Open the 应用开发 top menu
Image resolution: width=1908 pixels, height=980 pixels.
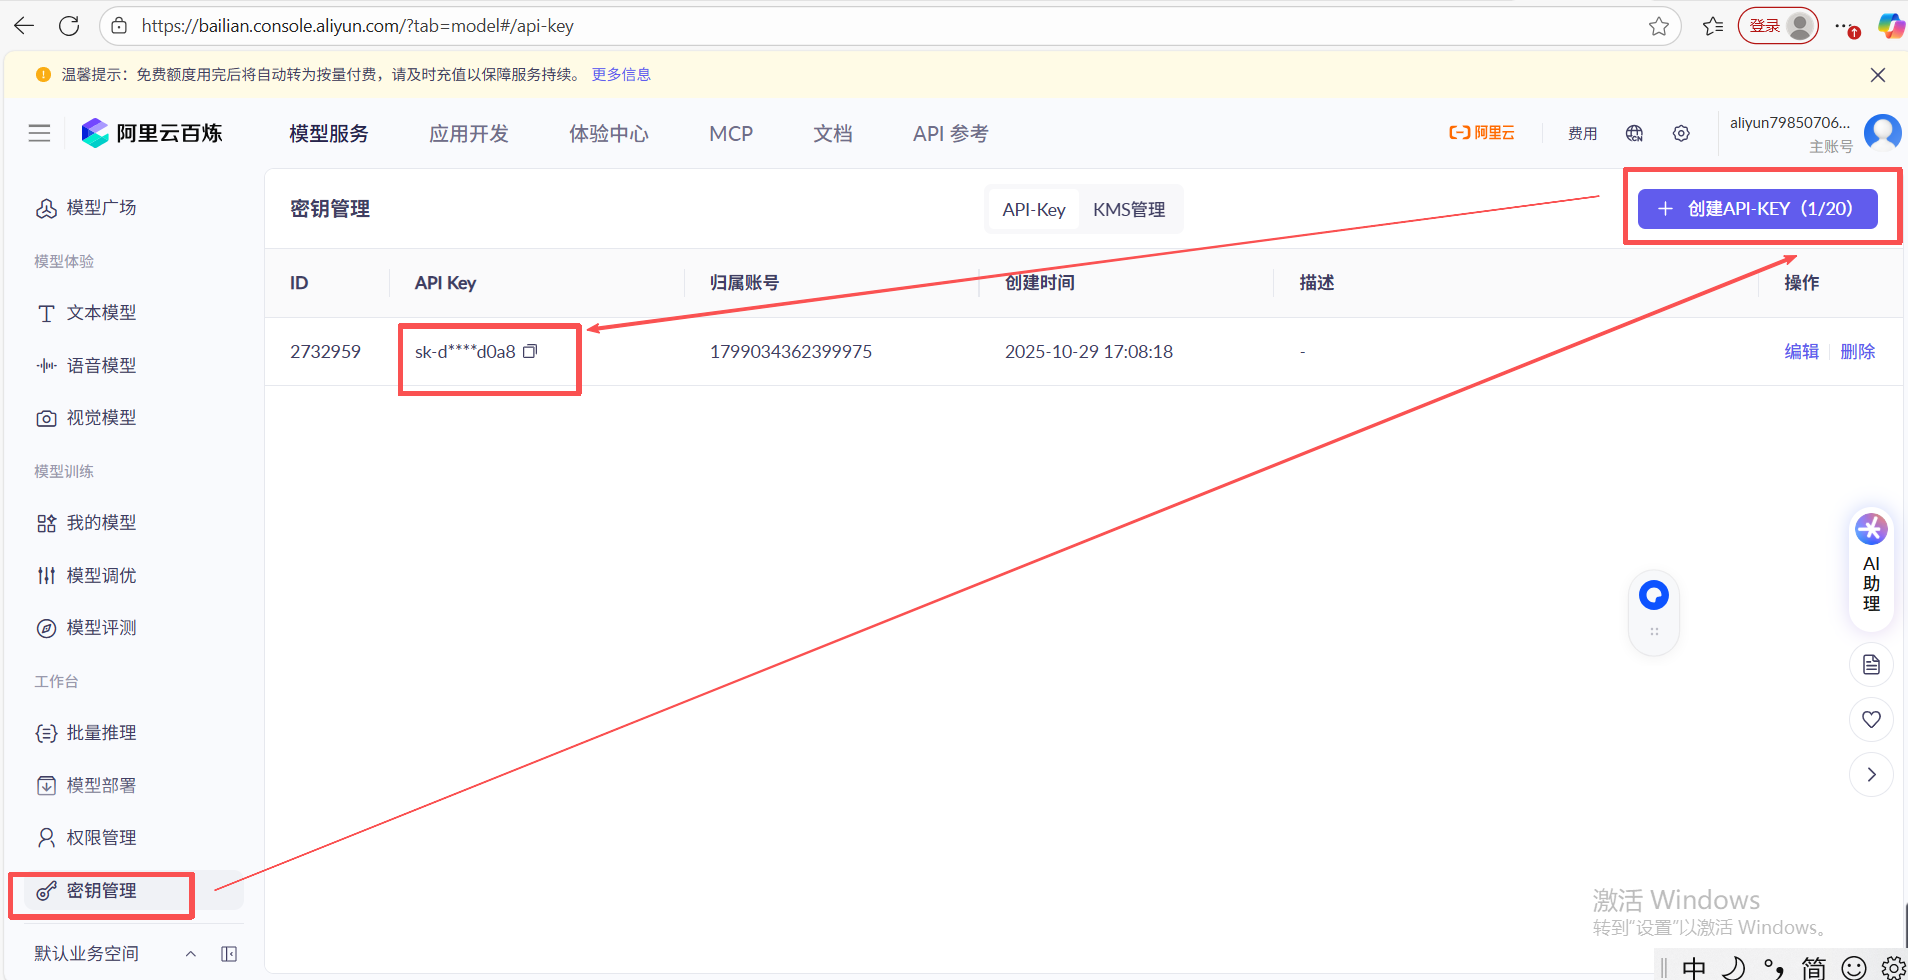click(468, 133)
